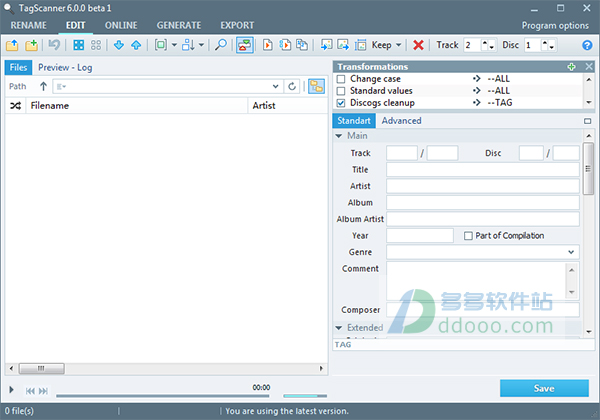The height and width of the screenshot is (420, 600).
Task: Click the green plus in Transformations header
Action: (571, 67)
